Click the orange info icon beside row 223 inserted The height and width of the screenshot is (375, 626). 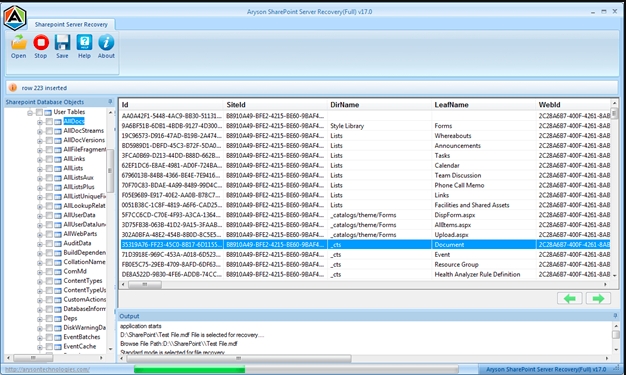13,87
